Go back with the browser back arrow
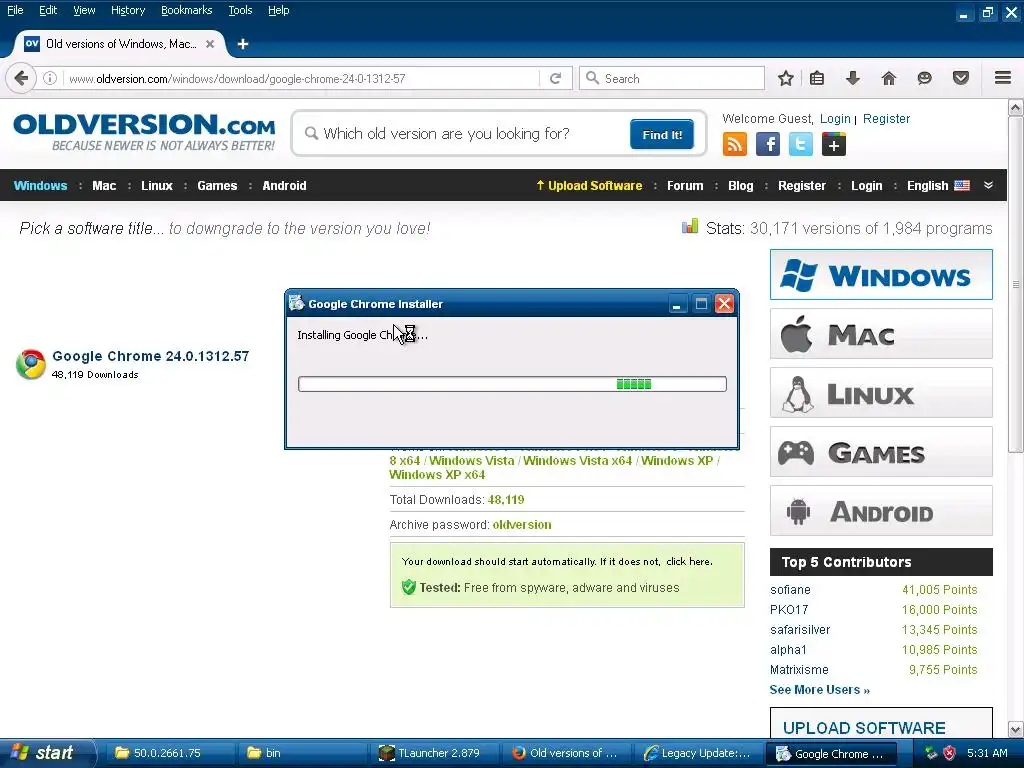 pos(21,78)
